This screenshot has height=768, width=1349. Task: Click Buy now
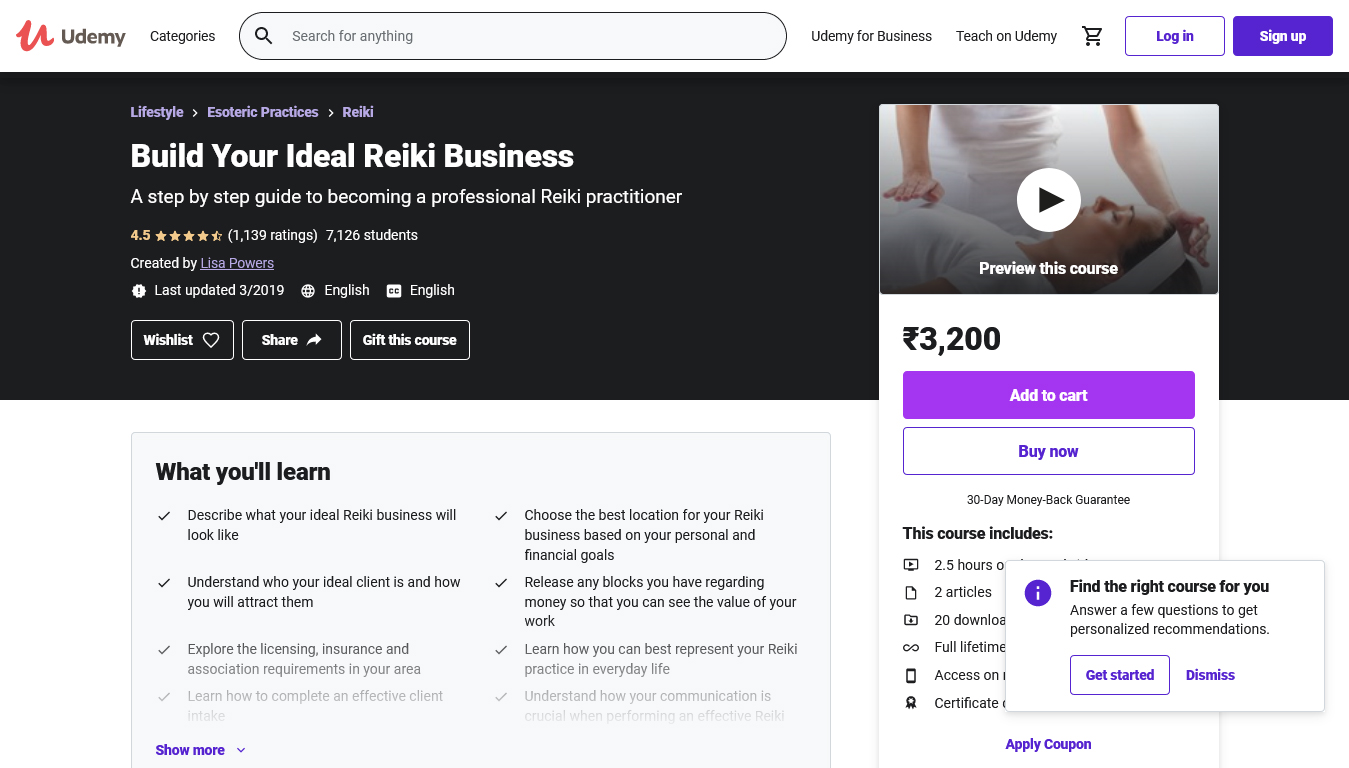pos(1049,451)
